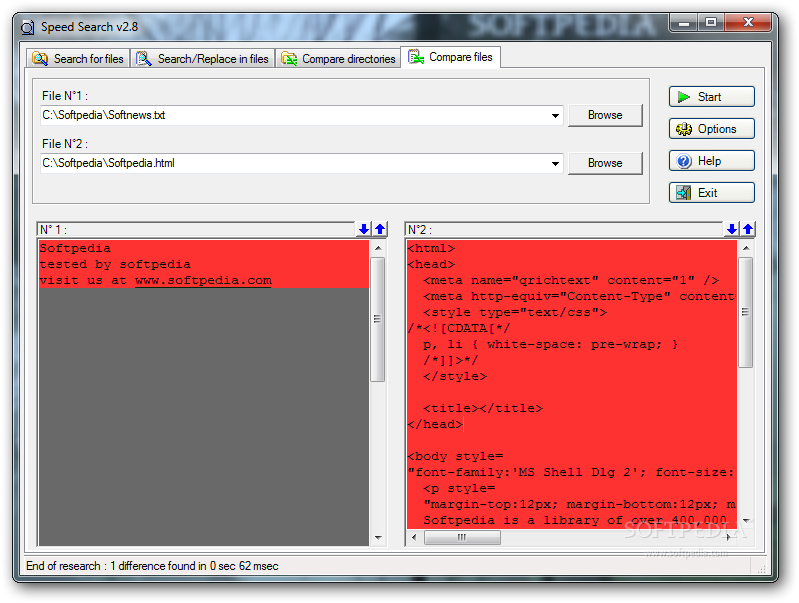The width and height of the screenshot is (799, 603).
Task: Click the Speed Search title bar icon
Action: 28,27
